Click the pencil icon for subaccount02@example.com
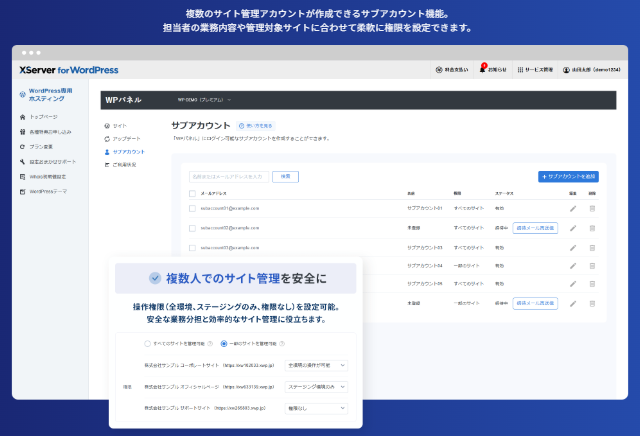 [x=573, y=228]
